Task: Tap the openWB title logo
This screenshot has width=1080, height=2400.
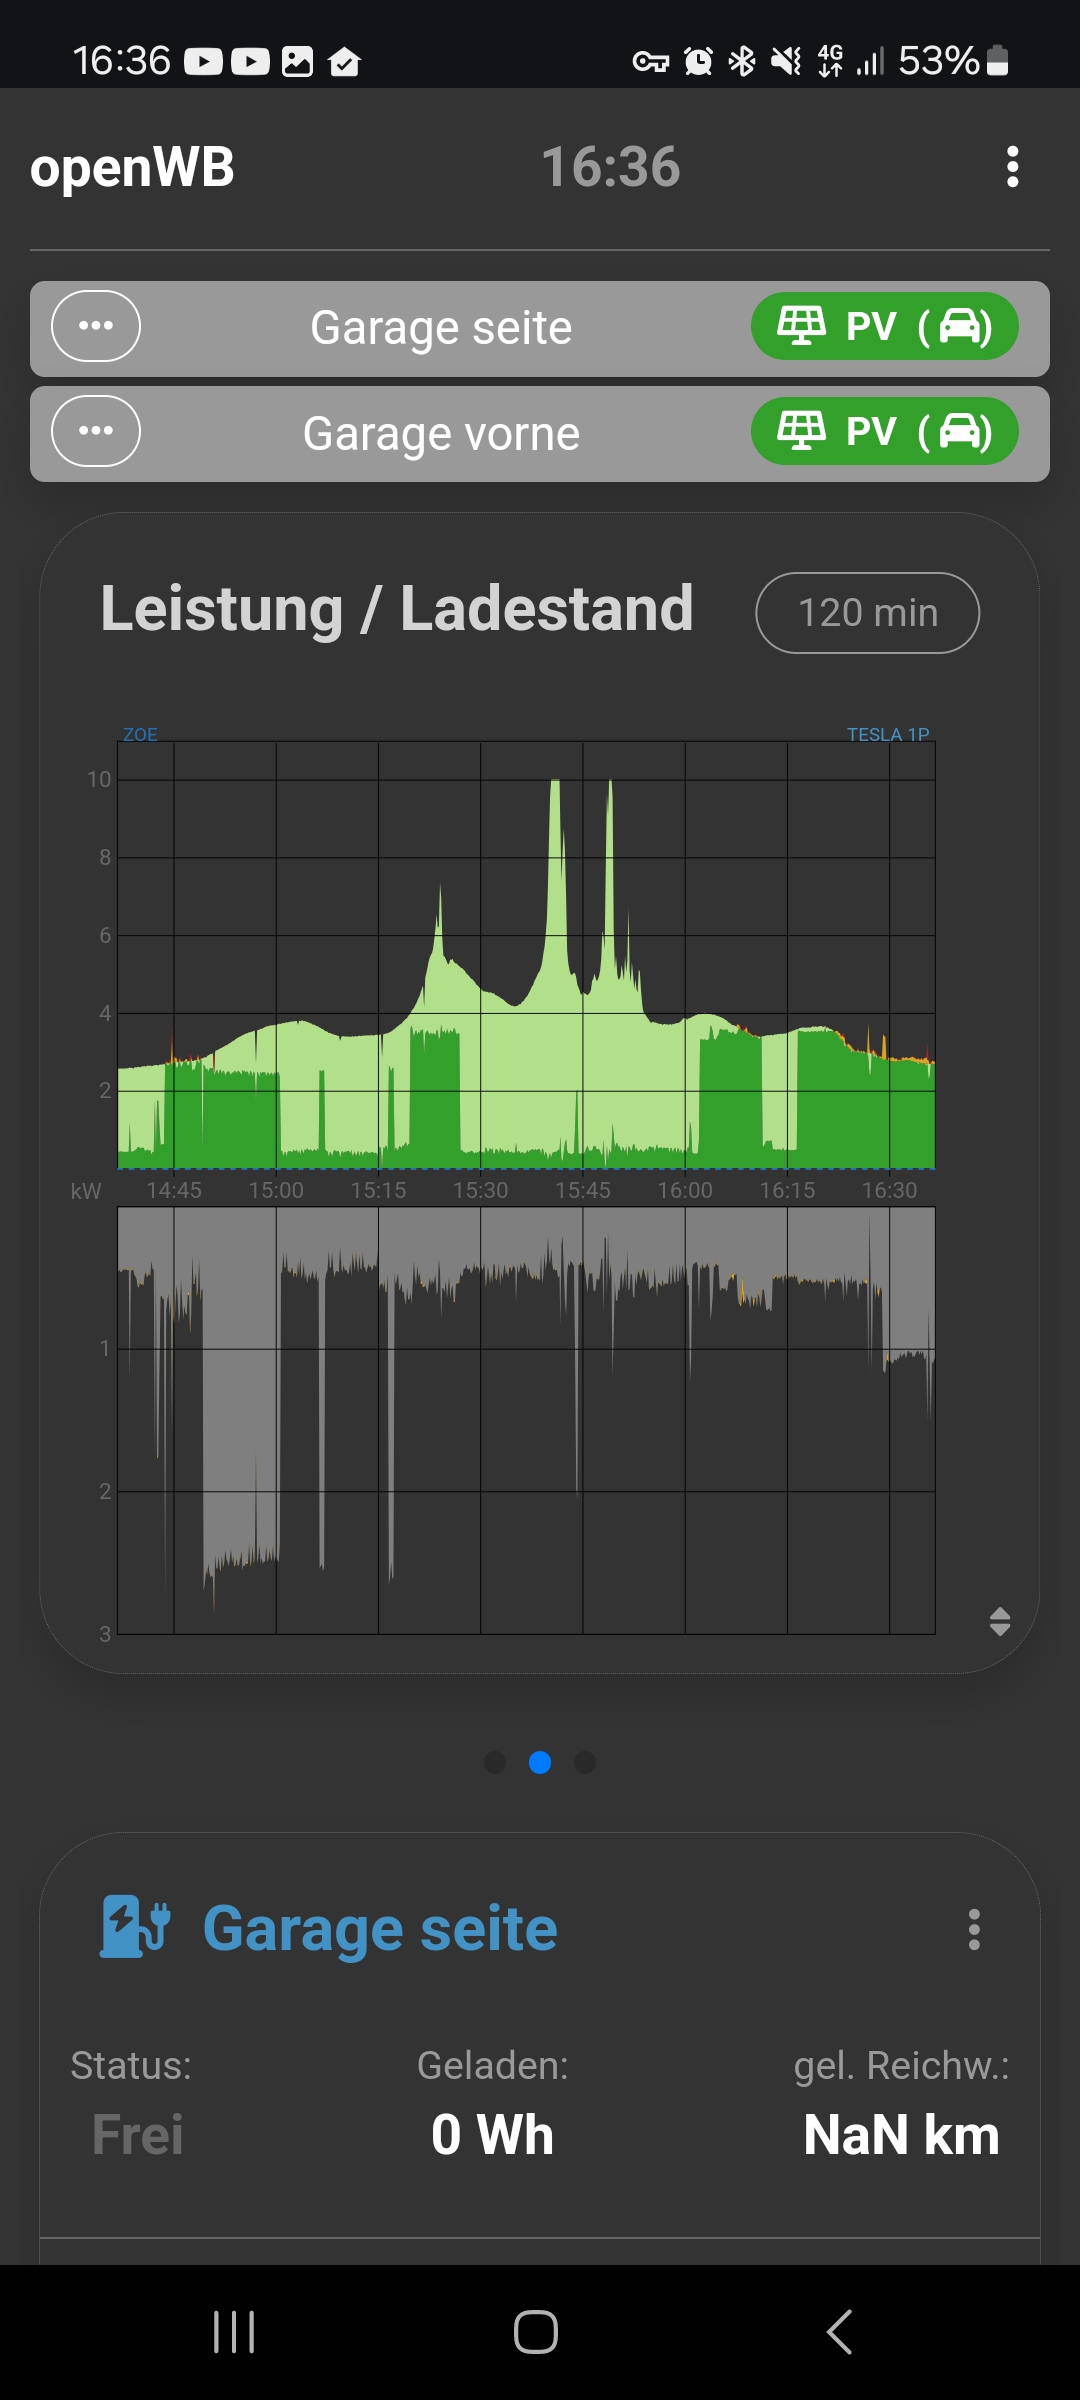Action: tap(132, 167)
